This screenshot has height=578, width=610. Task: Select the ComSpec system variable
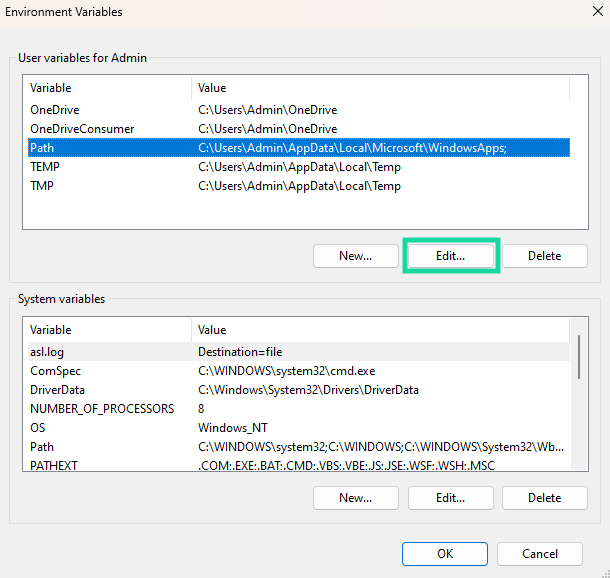(x=54, y=371)
